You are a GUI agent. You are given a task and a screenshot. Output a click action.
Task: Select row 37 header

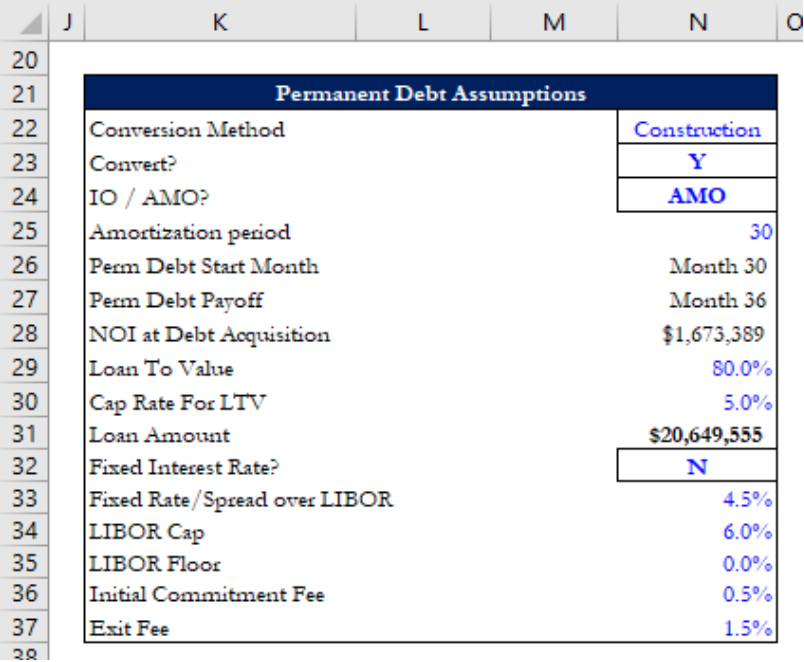tap(24, 627)
